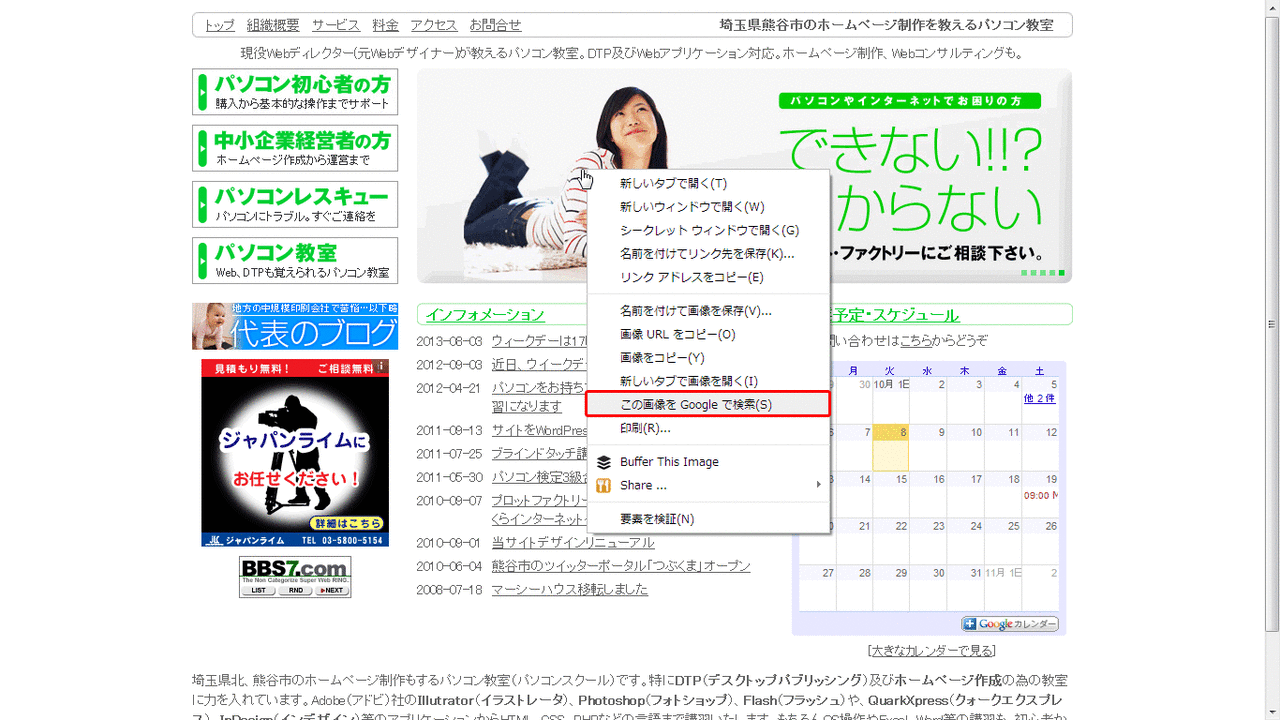Image resolution: width=1280 pixels, height=720 pixels.
Task: Open the インフォメーション heading link
Action: tap(485, 315)
